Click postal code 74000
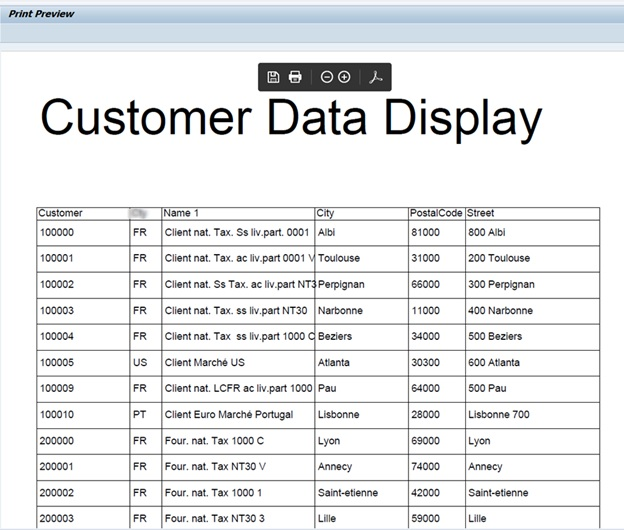Viewport: 624px width, 530px height. tap(425, 466)
